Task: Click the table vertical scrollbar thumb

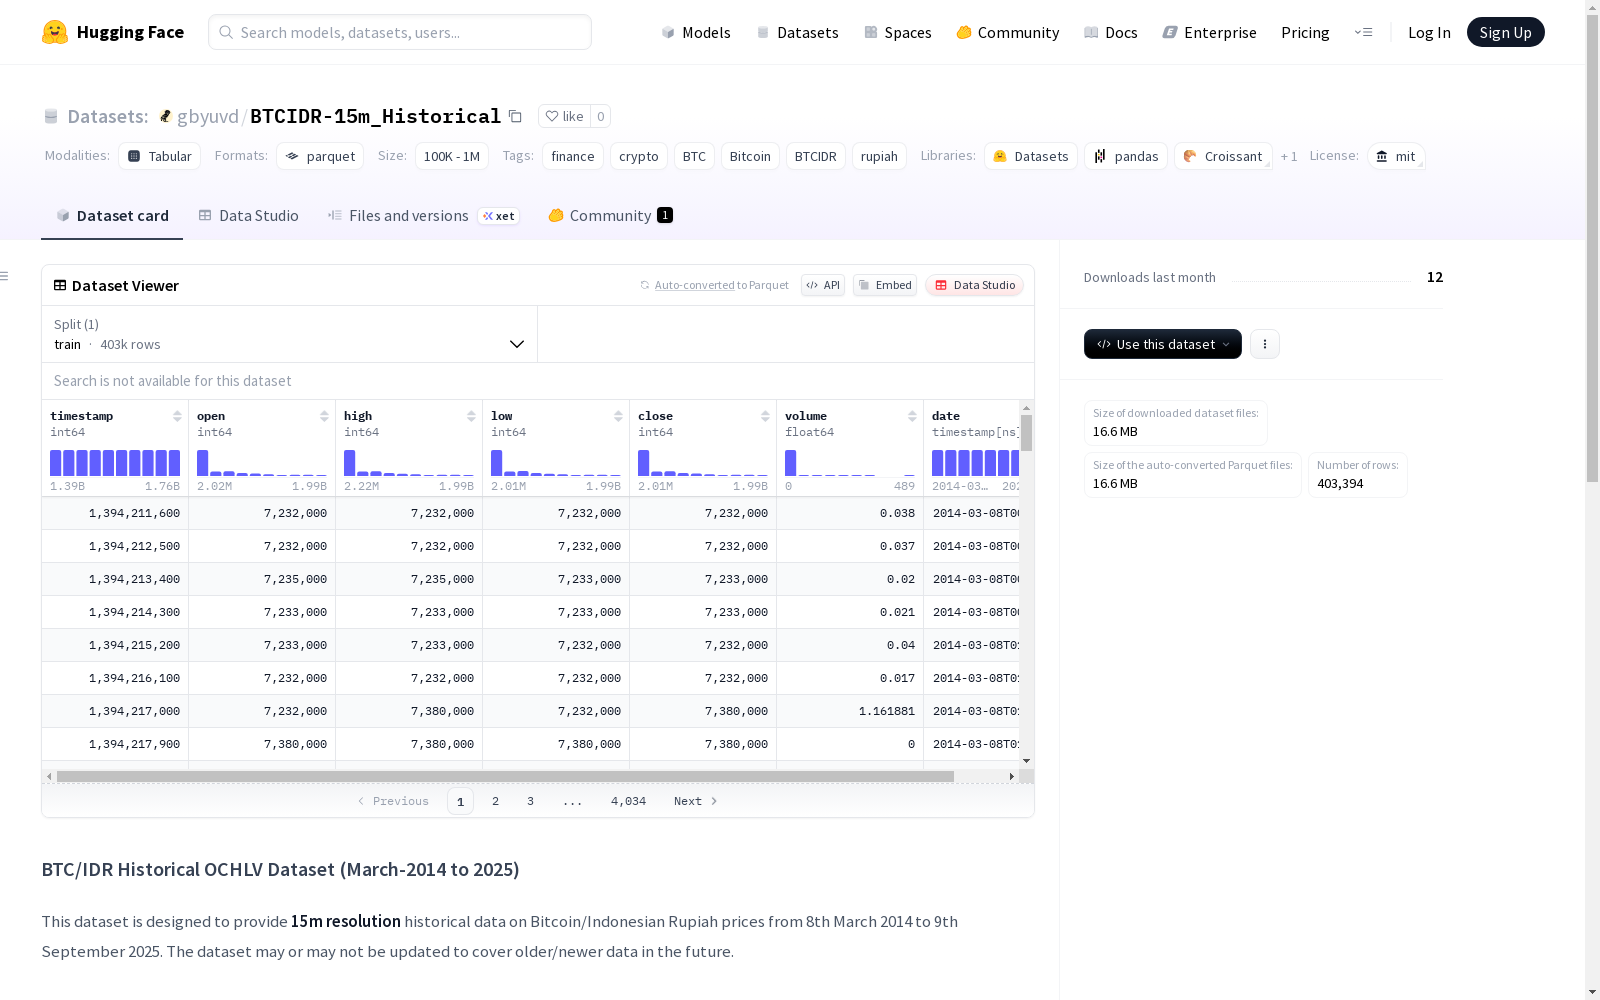Action: (x=1026, y=433)
